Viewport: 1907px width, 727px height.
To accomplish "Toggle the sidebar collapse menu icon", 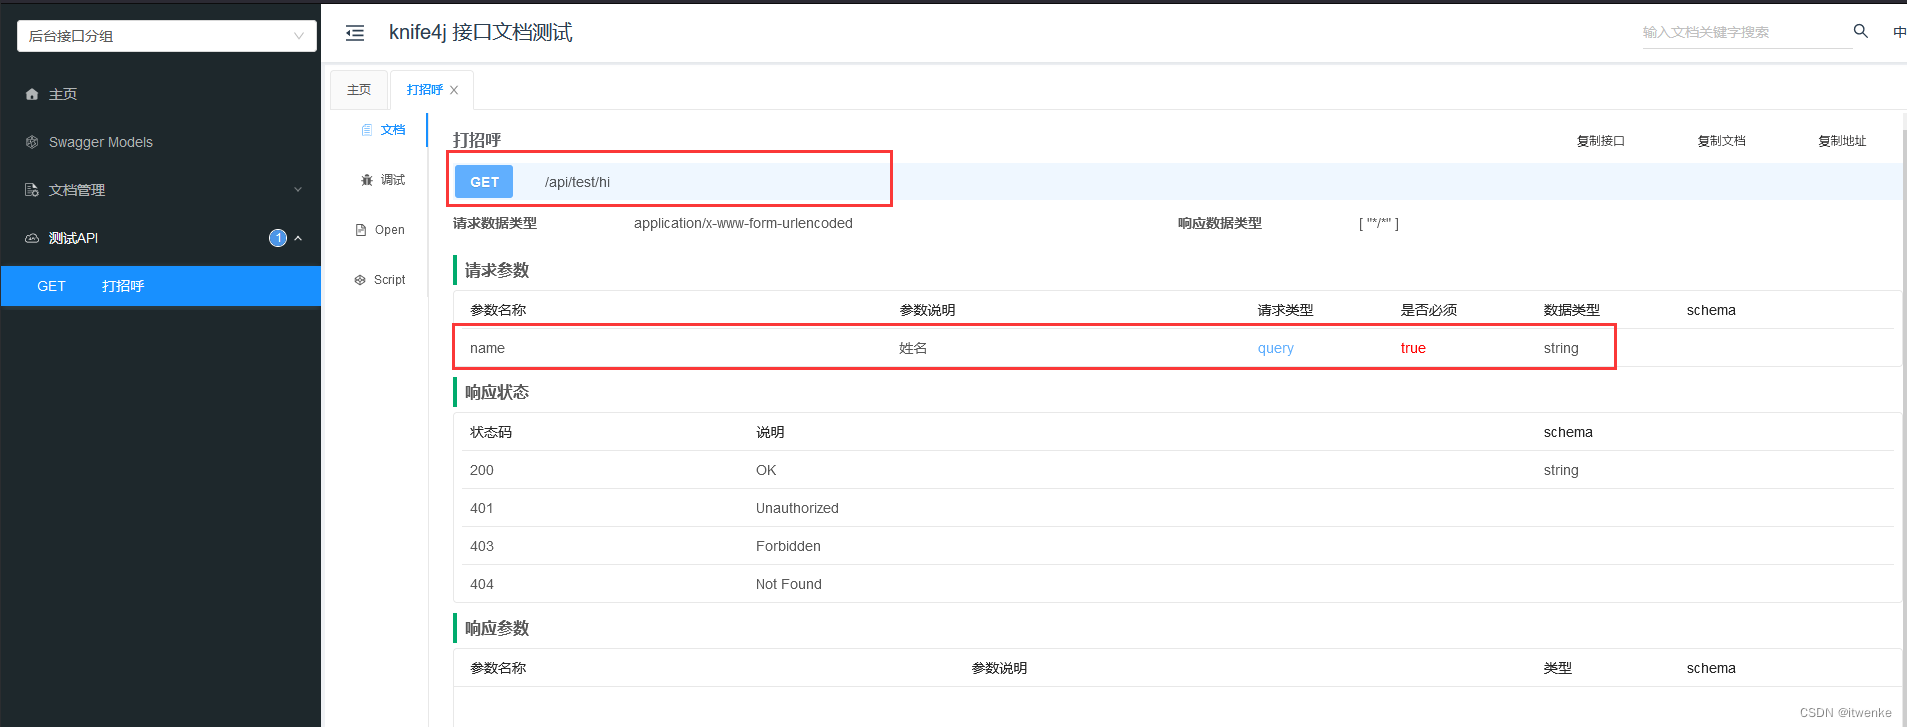I will [355, 33].
